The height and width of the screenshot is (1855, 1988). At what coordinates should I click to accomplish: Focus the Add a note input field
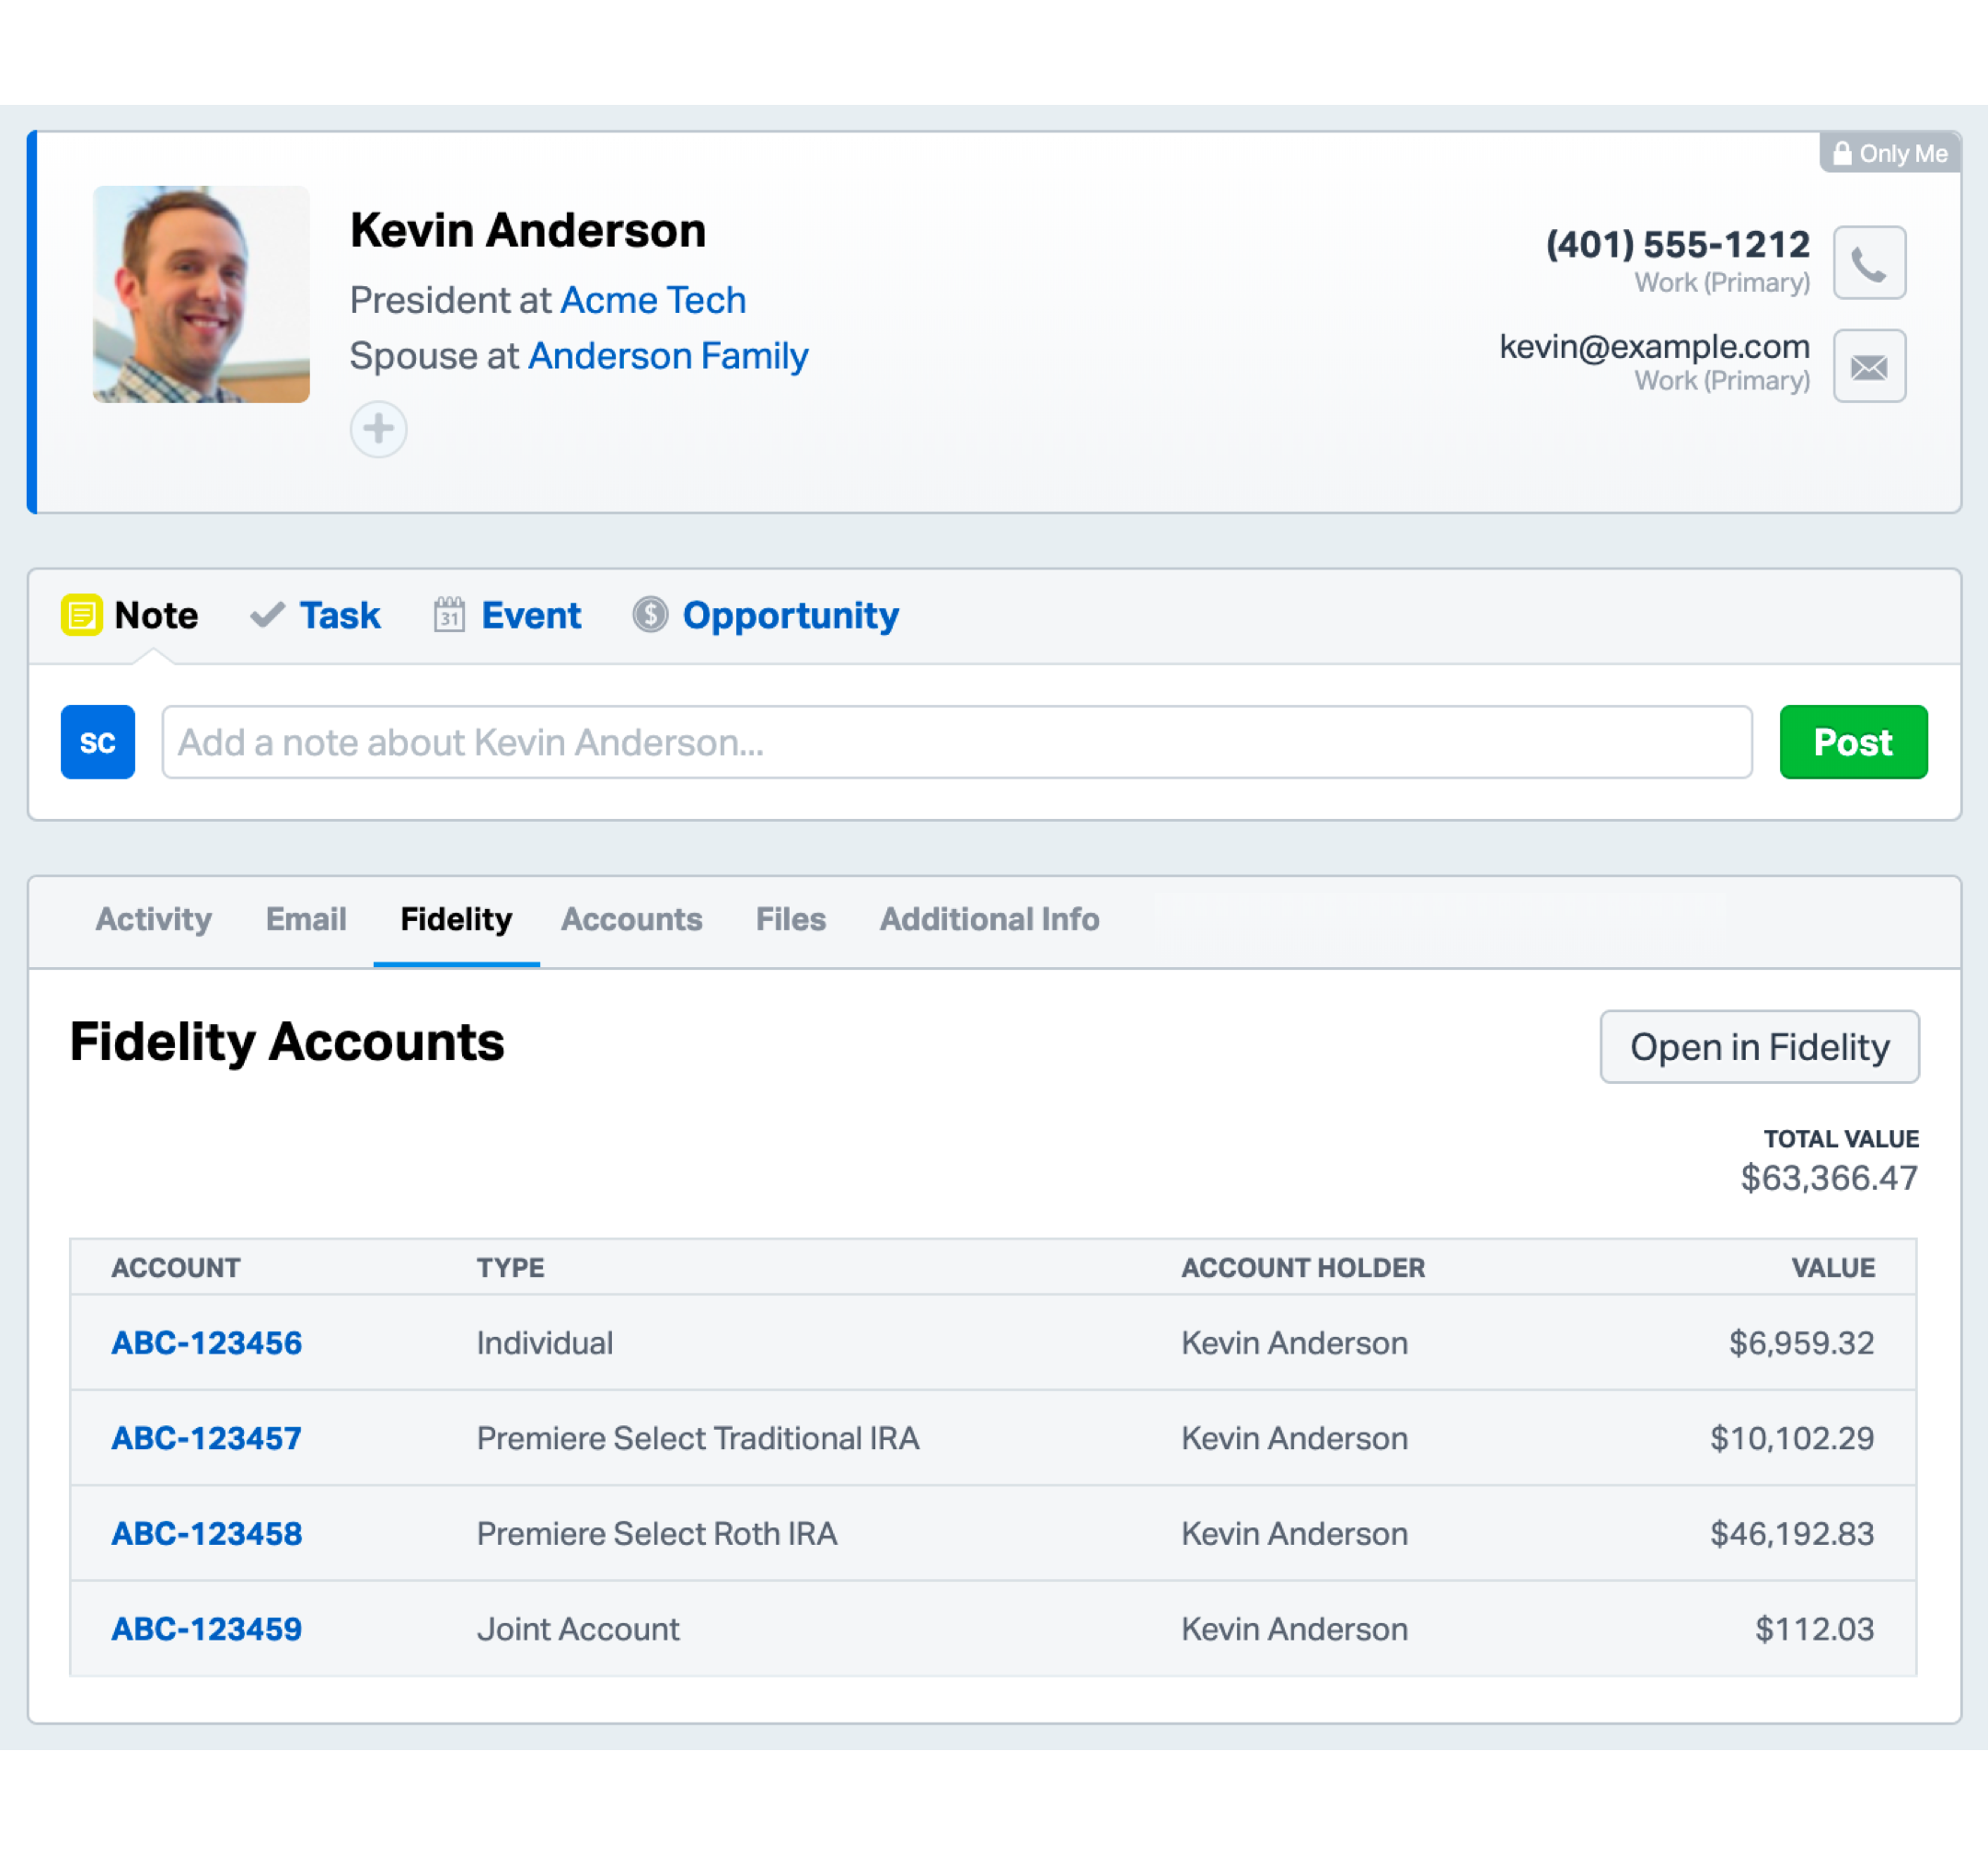[957, 742]
